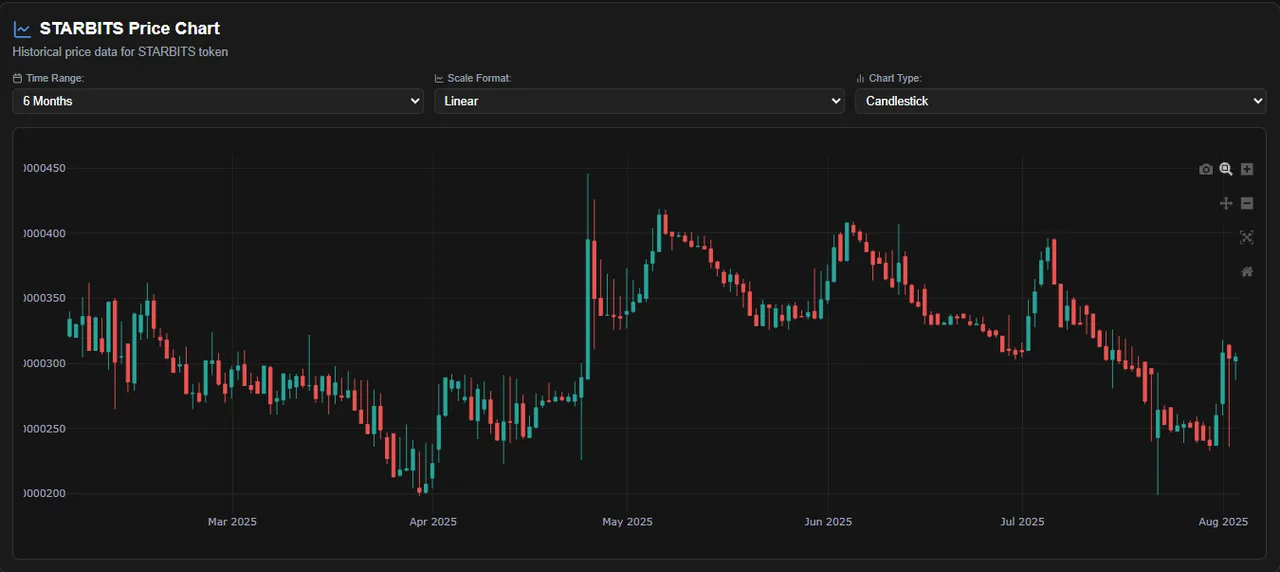Click the STARBITS Price Chart heading
Viewport: 1280px width, 572px height.
coord(130,29)
